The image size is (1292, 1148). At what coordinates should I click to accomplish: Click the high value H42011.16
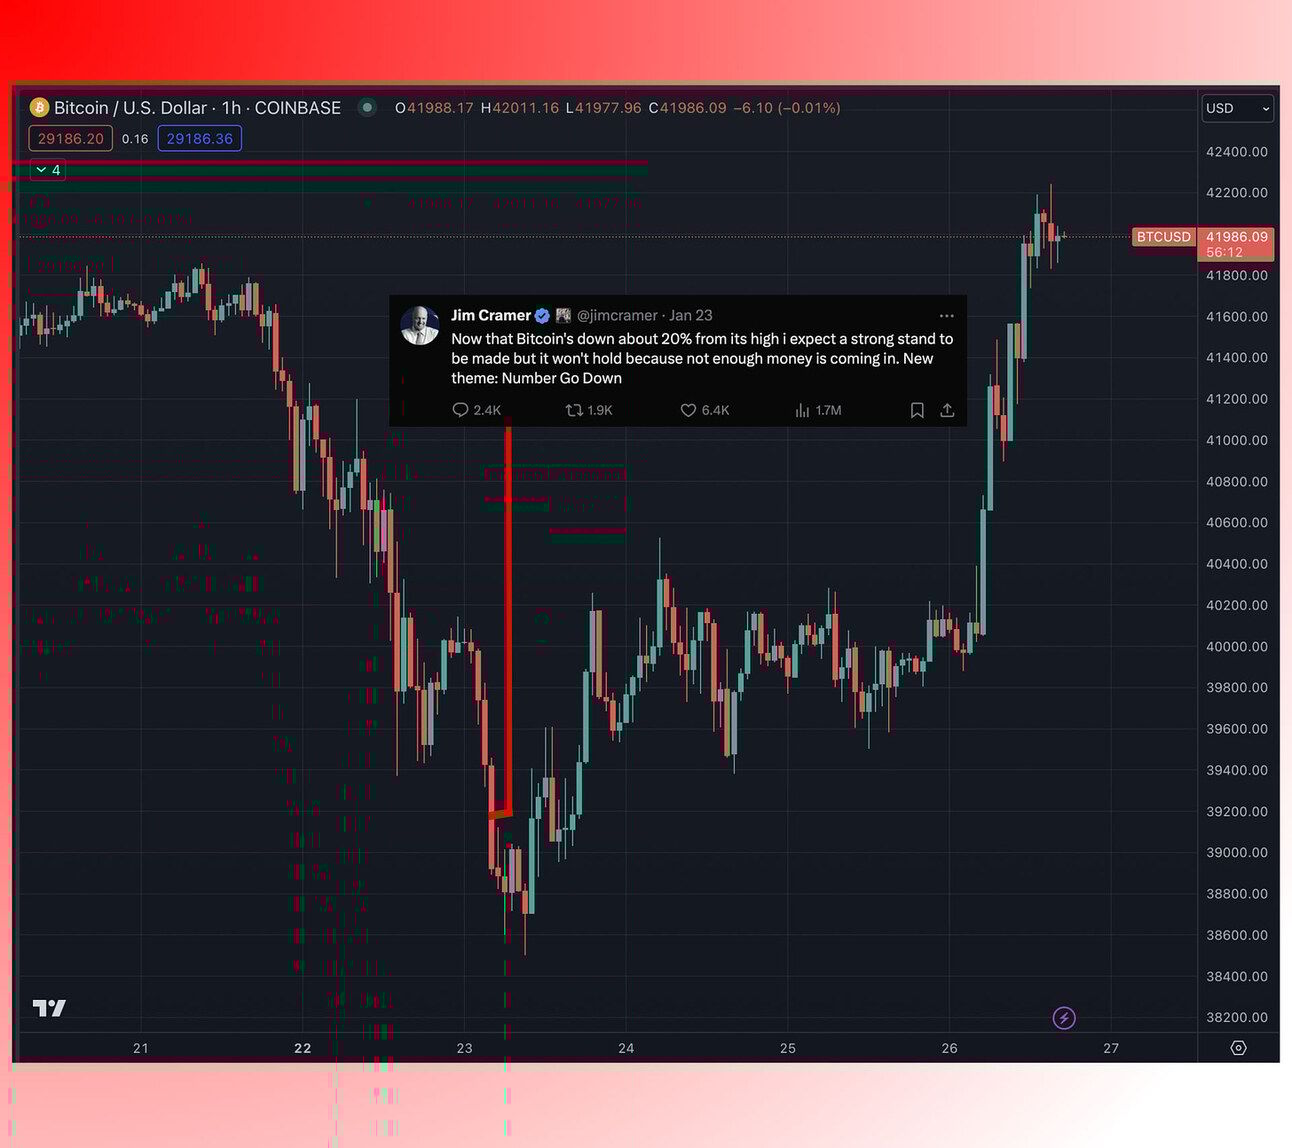click(520, 108)
